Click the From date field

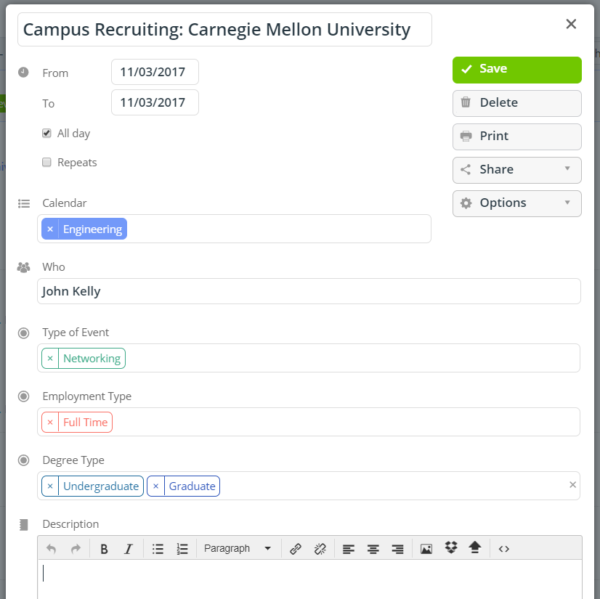(155, 72)
